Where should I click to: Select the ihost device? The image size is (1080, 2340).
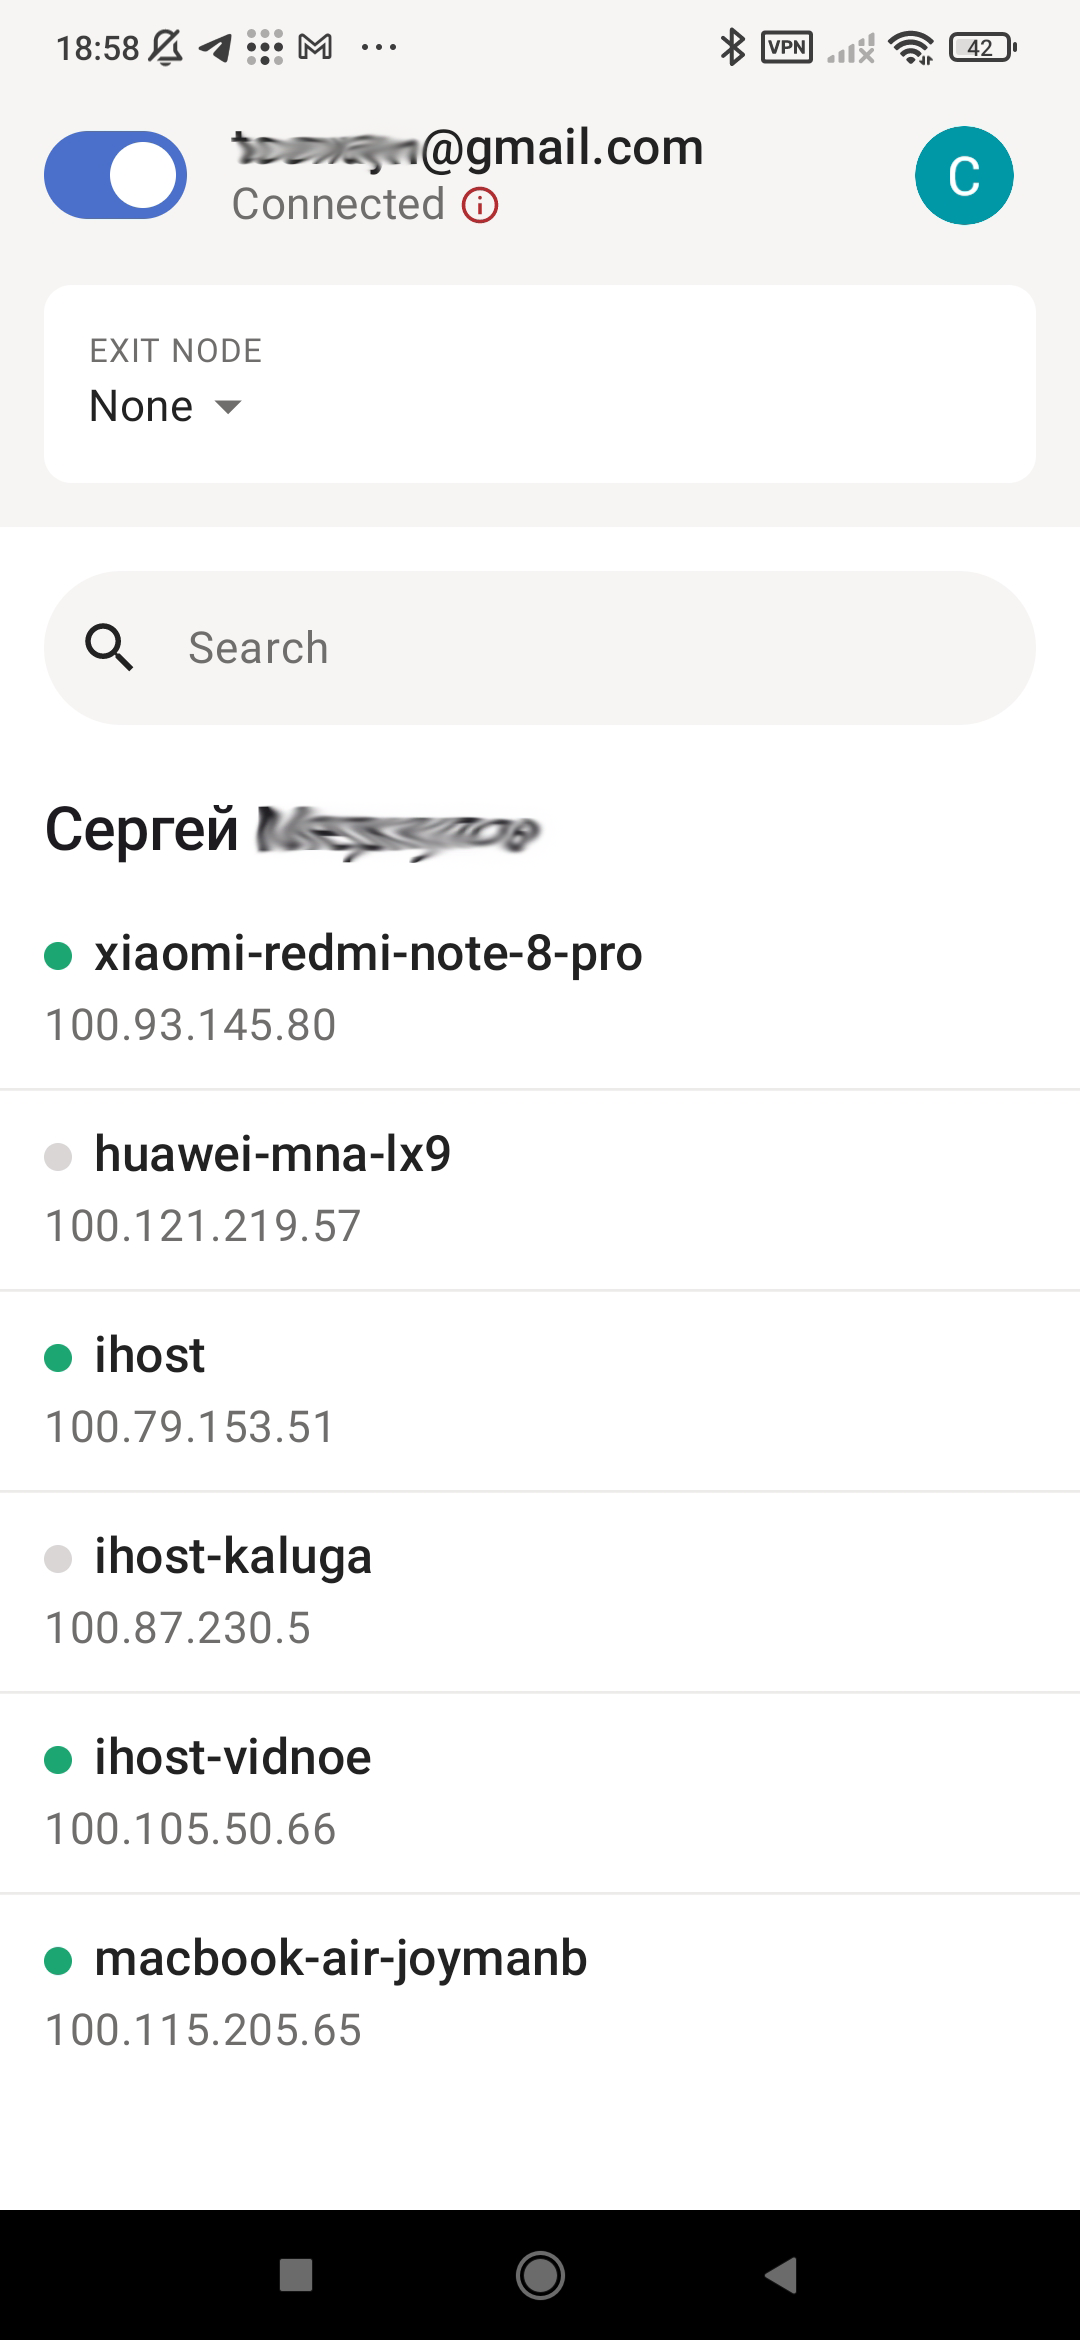[540, 1391]
